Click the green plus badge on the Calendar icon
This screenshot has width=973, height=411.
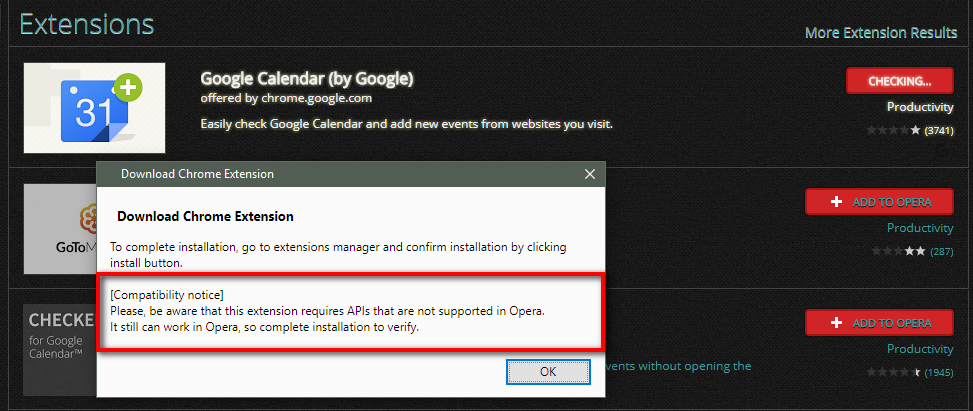127,89
